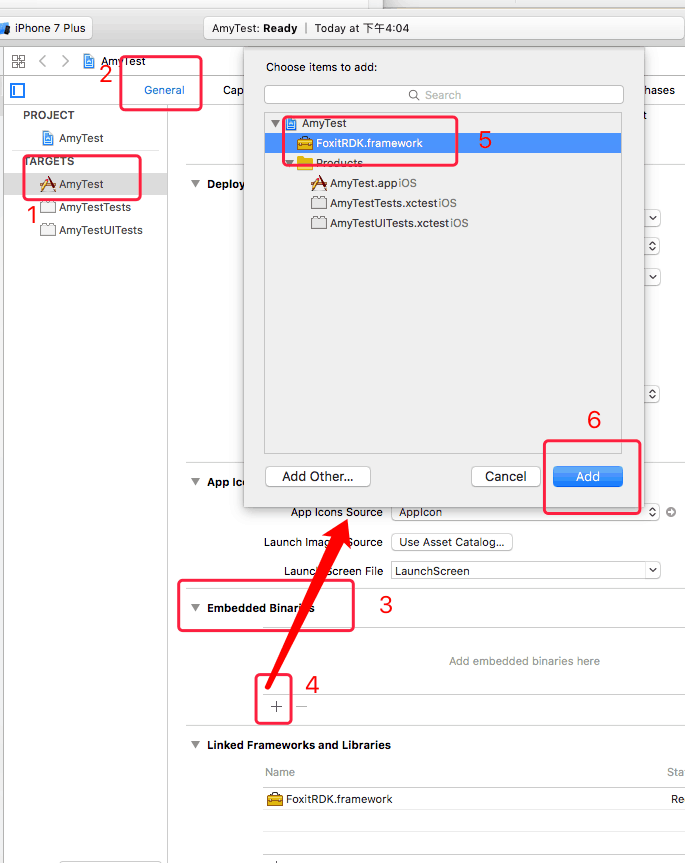Click the Name column header
The width and height of the screenshot is (685, 863).
[280, 772]
